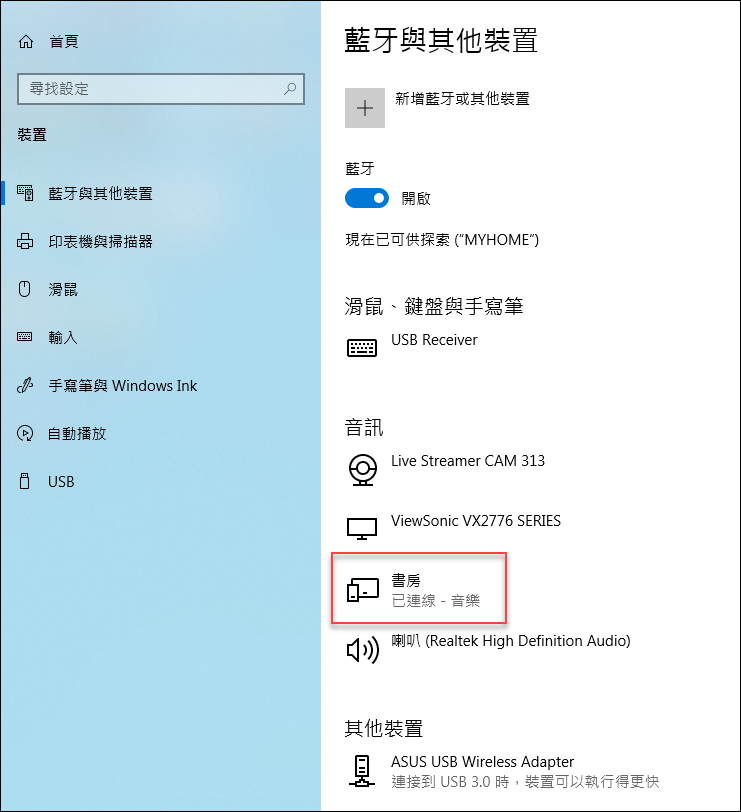741x812 pixels.
Task: Turn off the 藍牙 Bluetooth toggle
Action: [367, 198]
